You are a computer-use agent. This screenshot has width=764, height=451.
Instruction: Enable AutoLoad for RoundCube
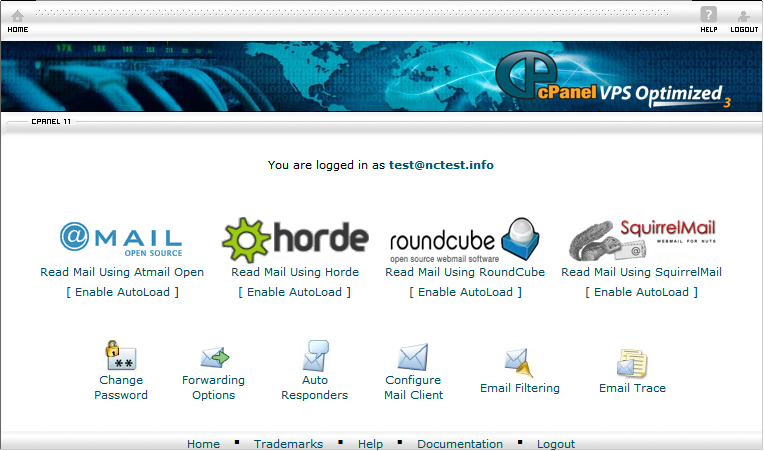tap(465, 292)
